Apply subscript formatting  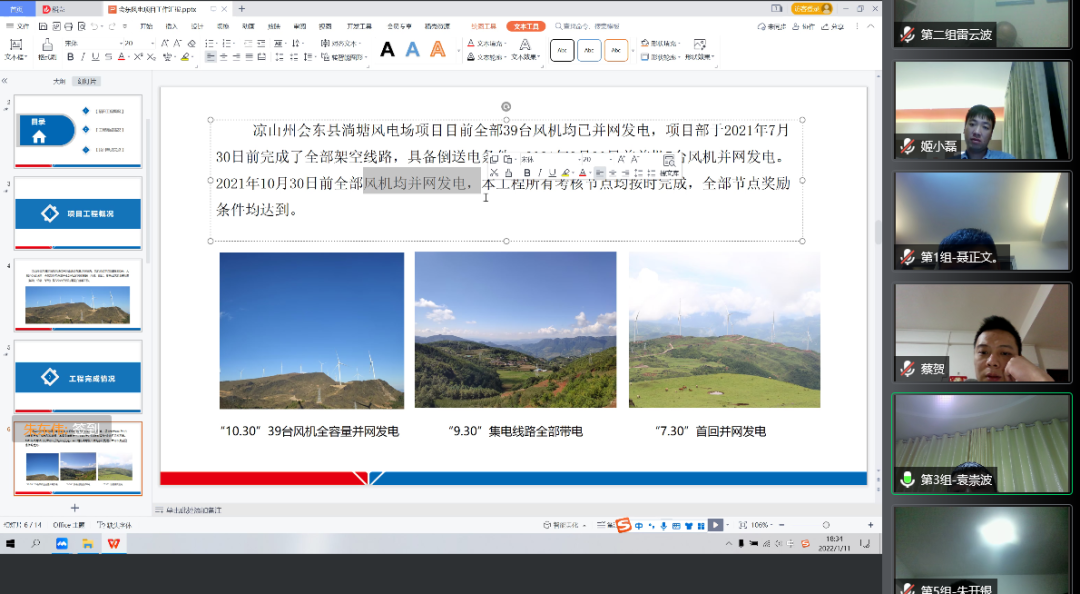point(151,57)
